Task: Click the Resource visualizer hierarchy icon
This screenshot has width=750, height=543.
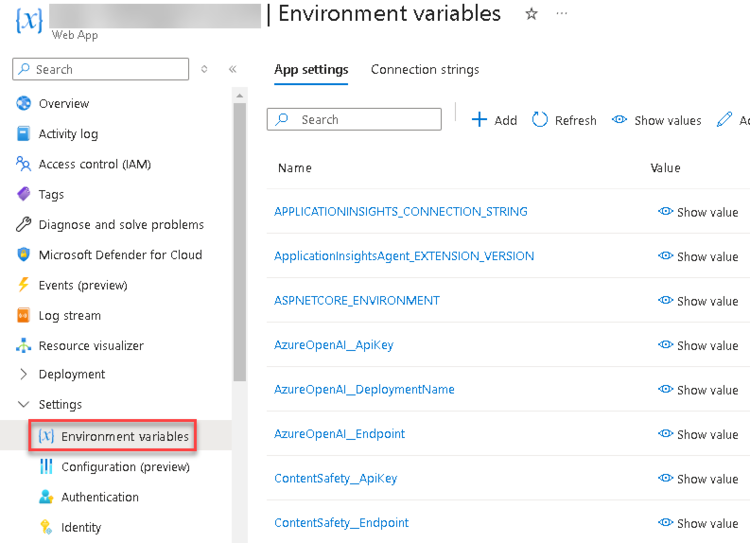Action: click(x=23, y=345)
